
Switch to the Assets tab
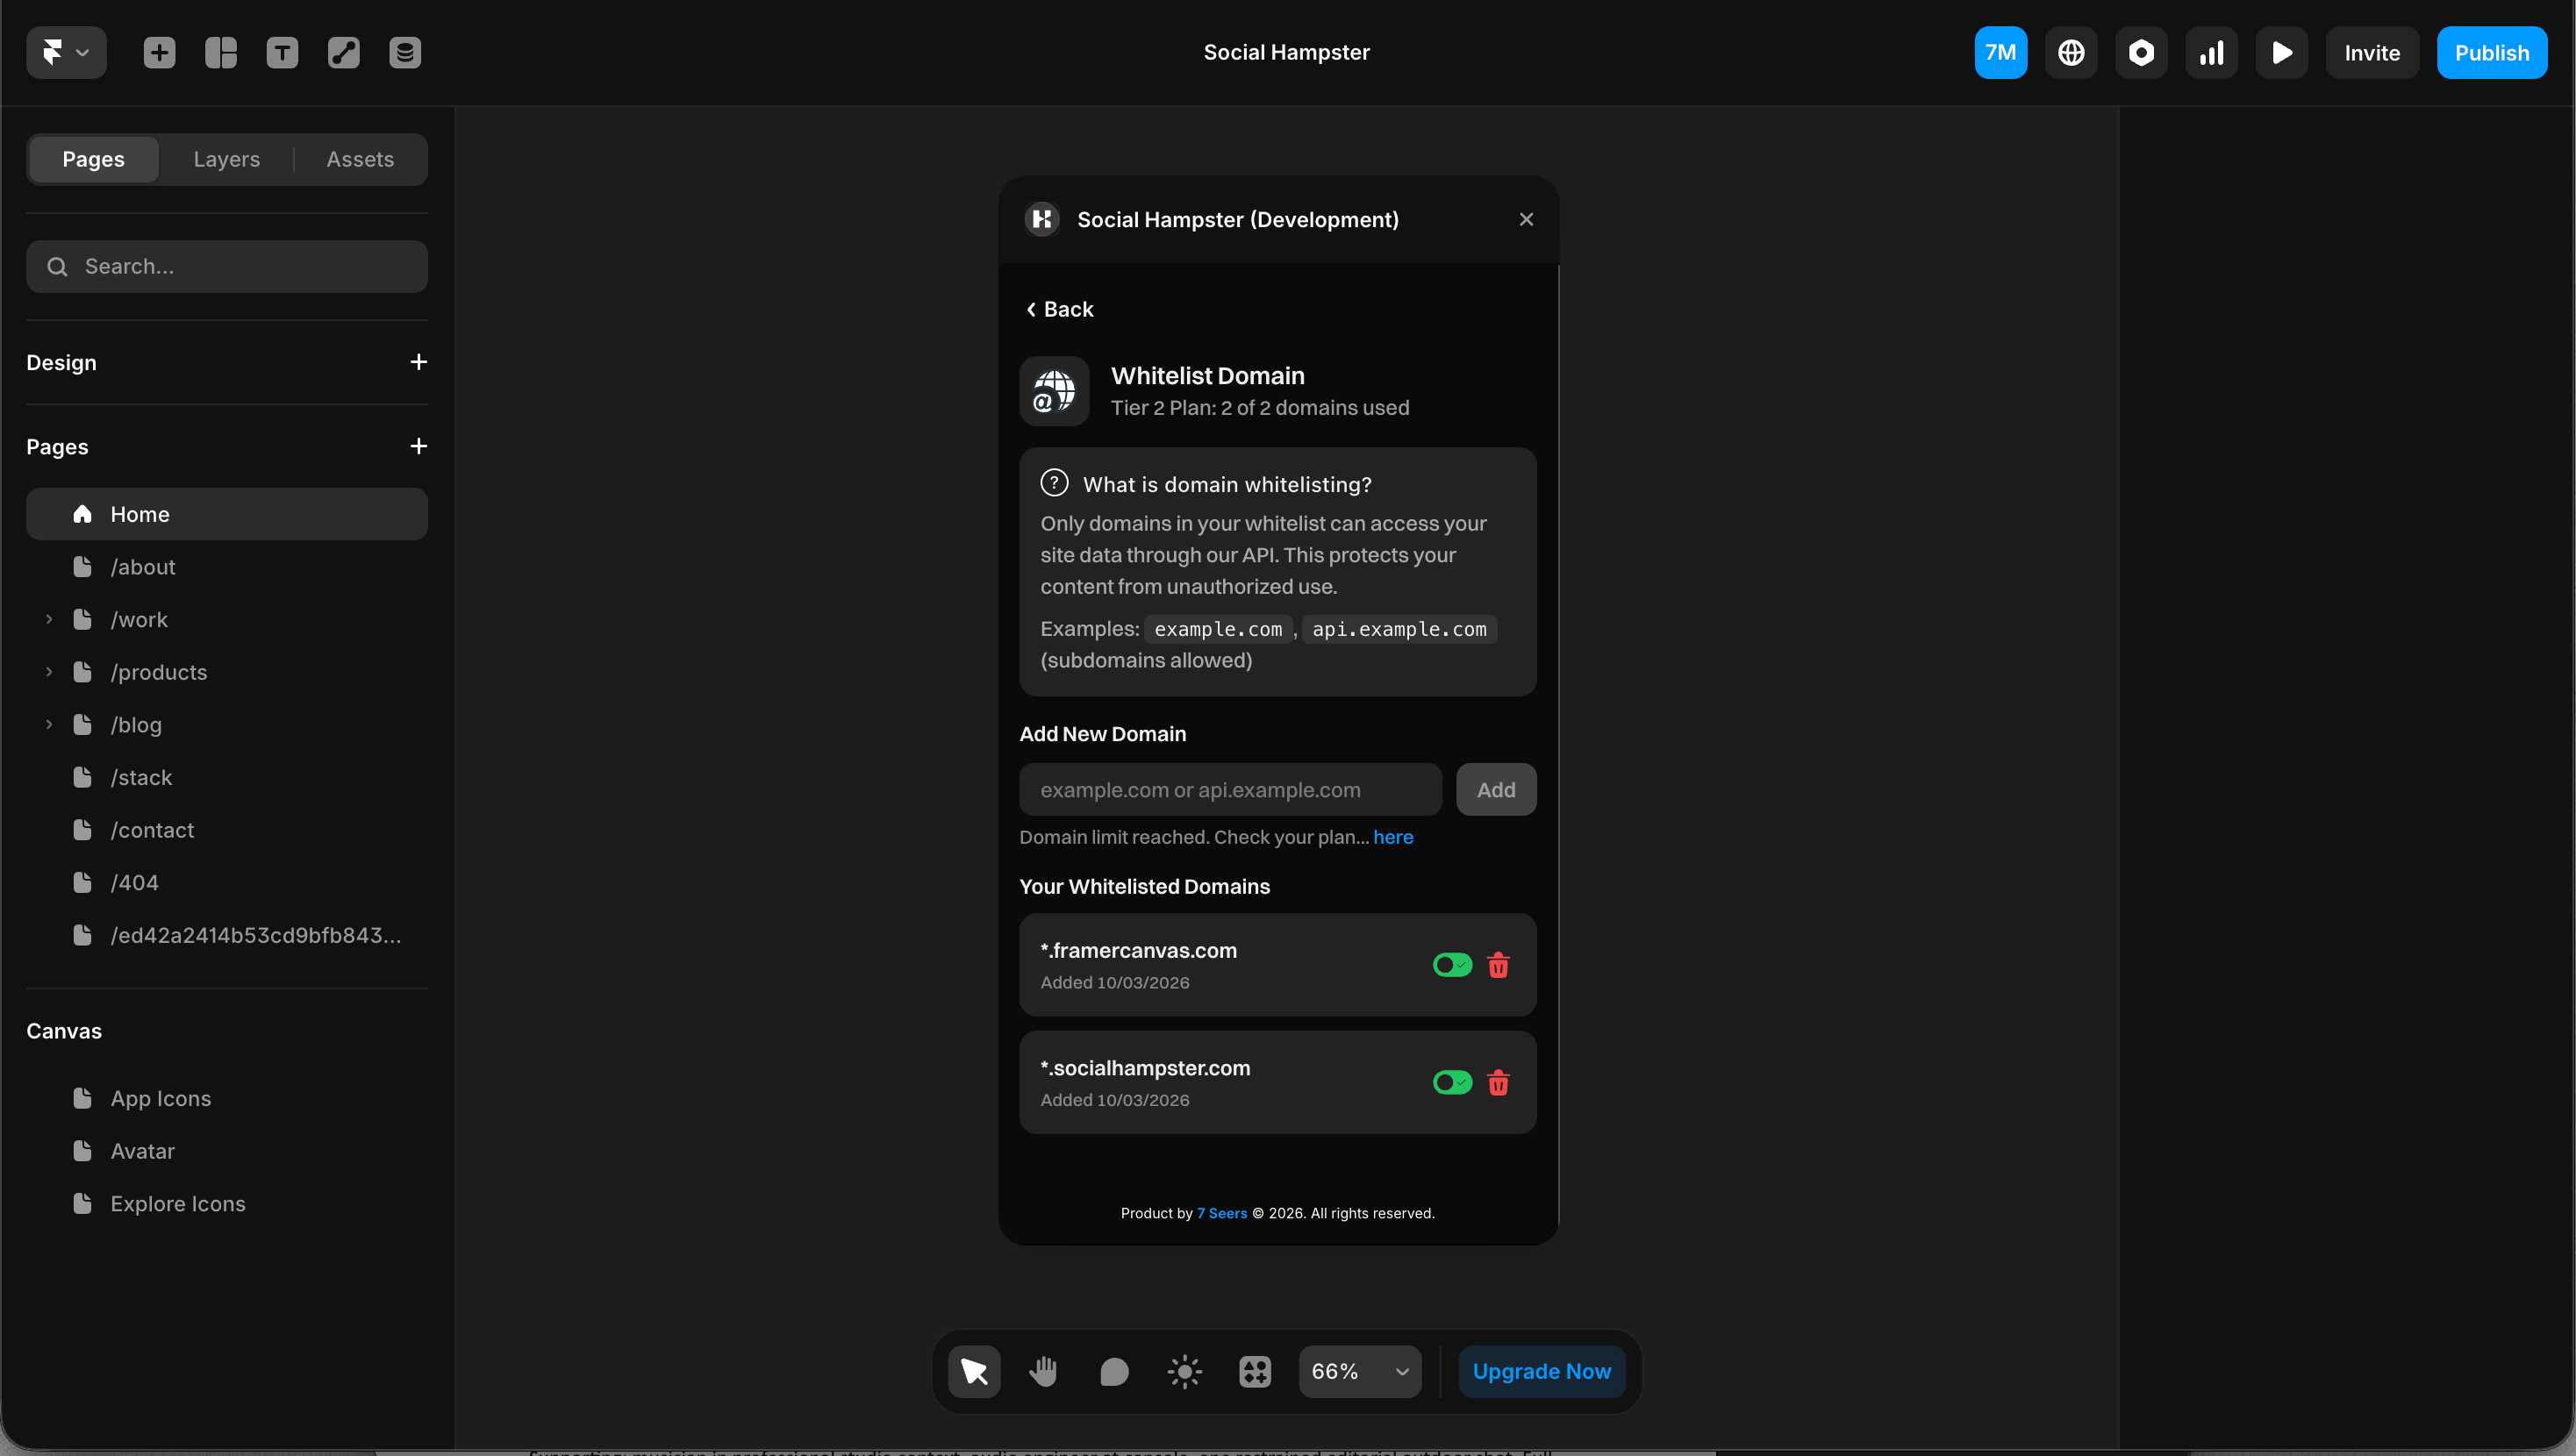coord(360,159)
